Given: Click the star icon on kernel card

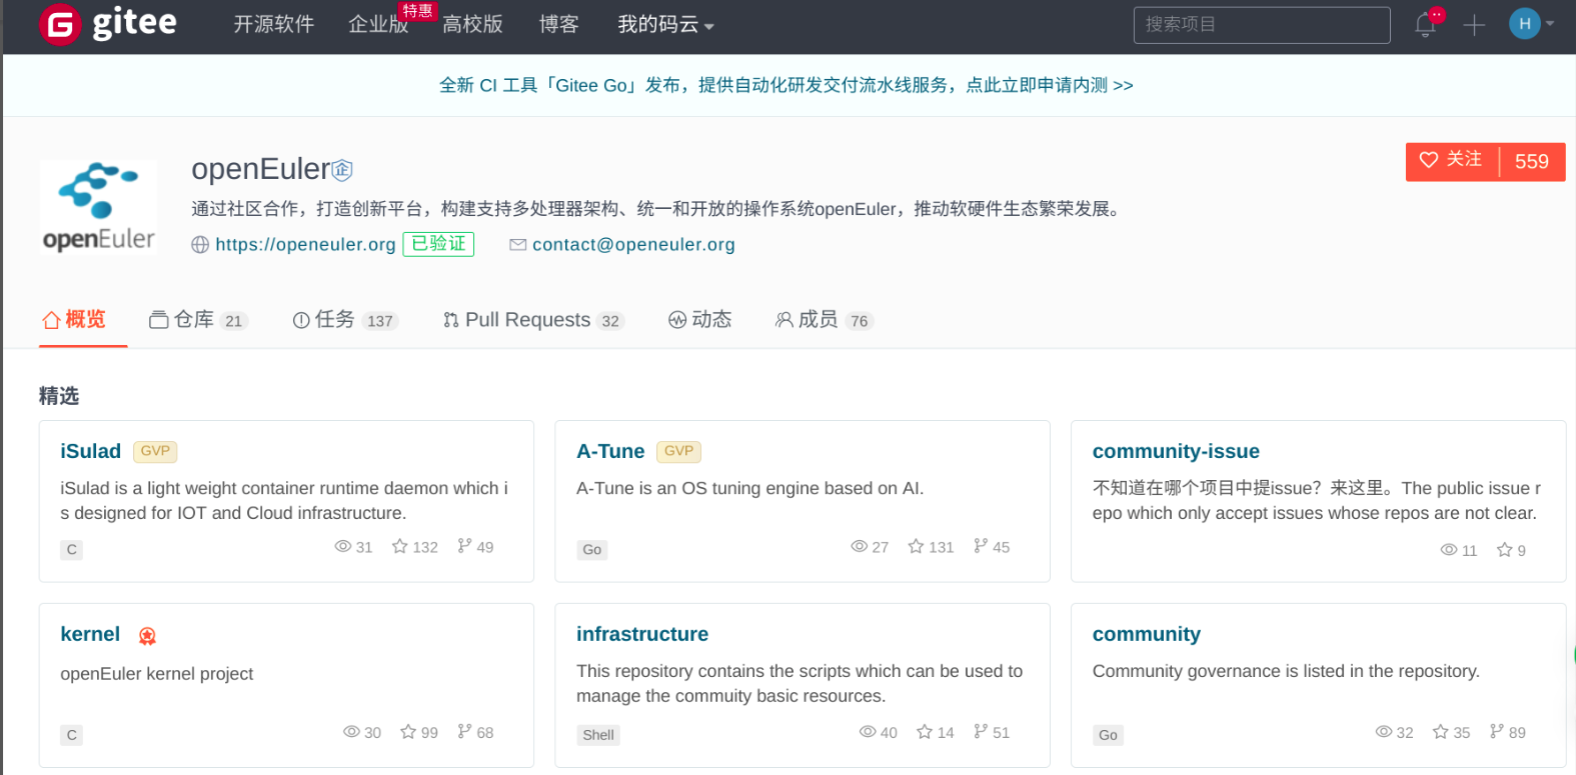Looking at the screenshot, I should [408, 732].
